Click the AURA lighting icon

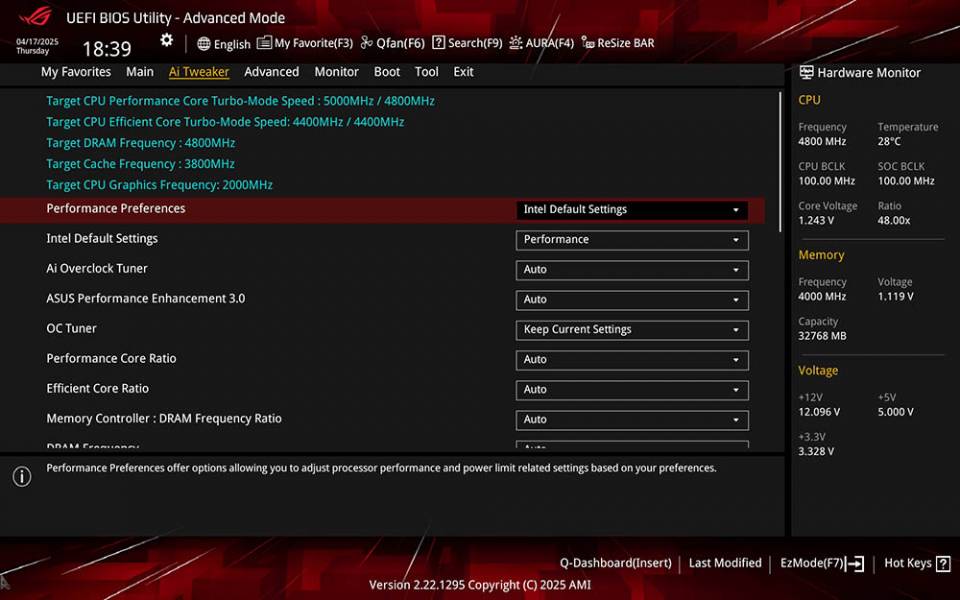pyautogui.click(x=516, y=42)
